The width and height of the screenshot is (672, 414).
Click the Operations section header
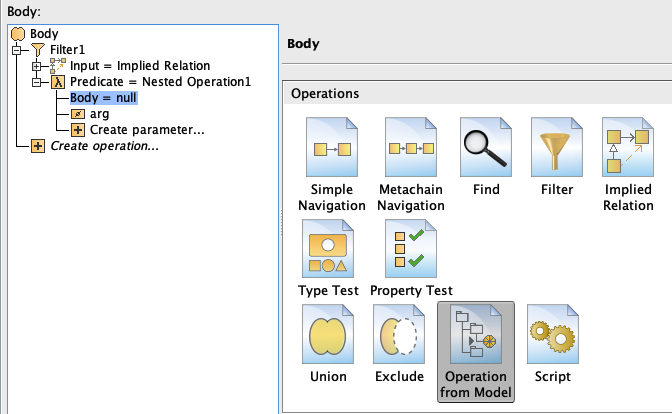click(324, 94)
